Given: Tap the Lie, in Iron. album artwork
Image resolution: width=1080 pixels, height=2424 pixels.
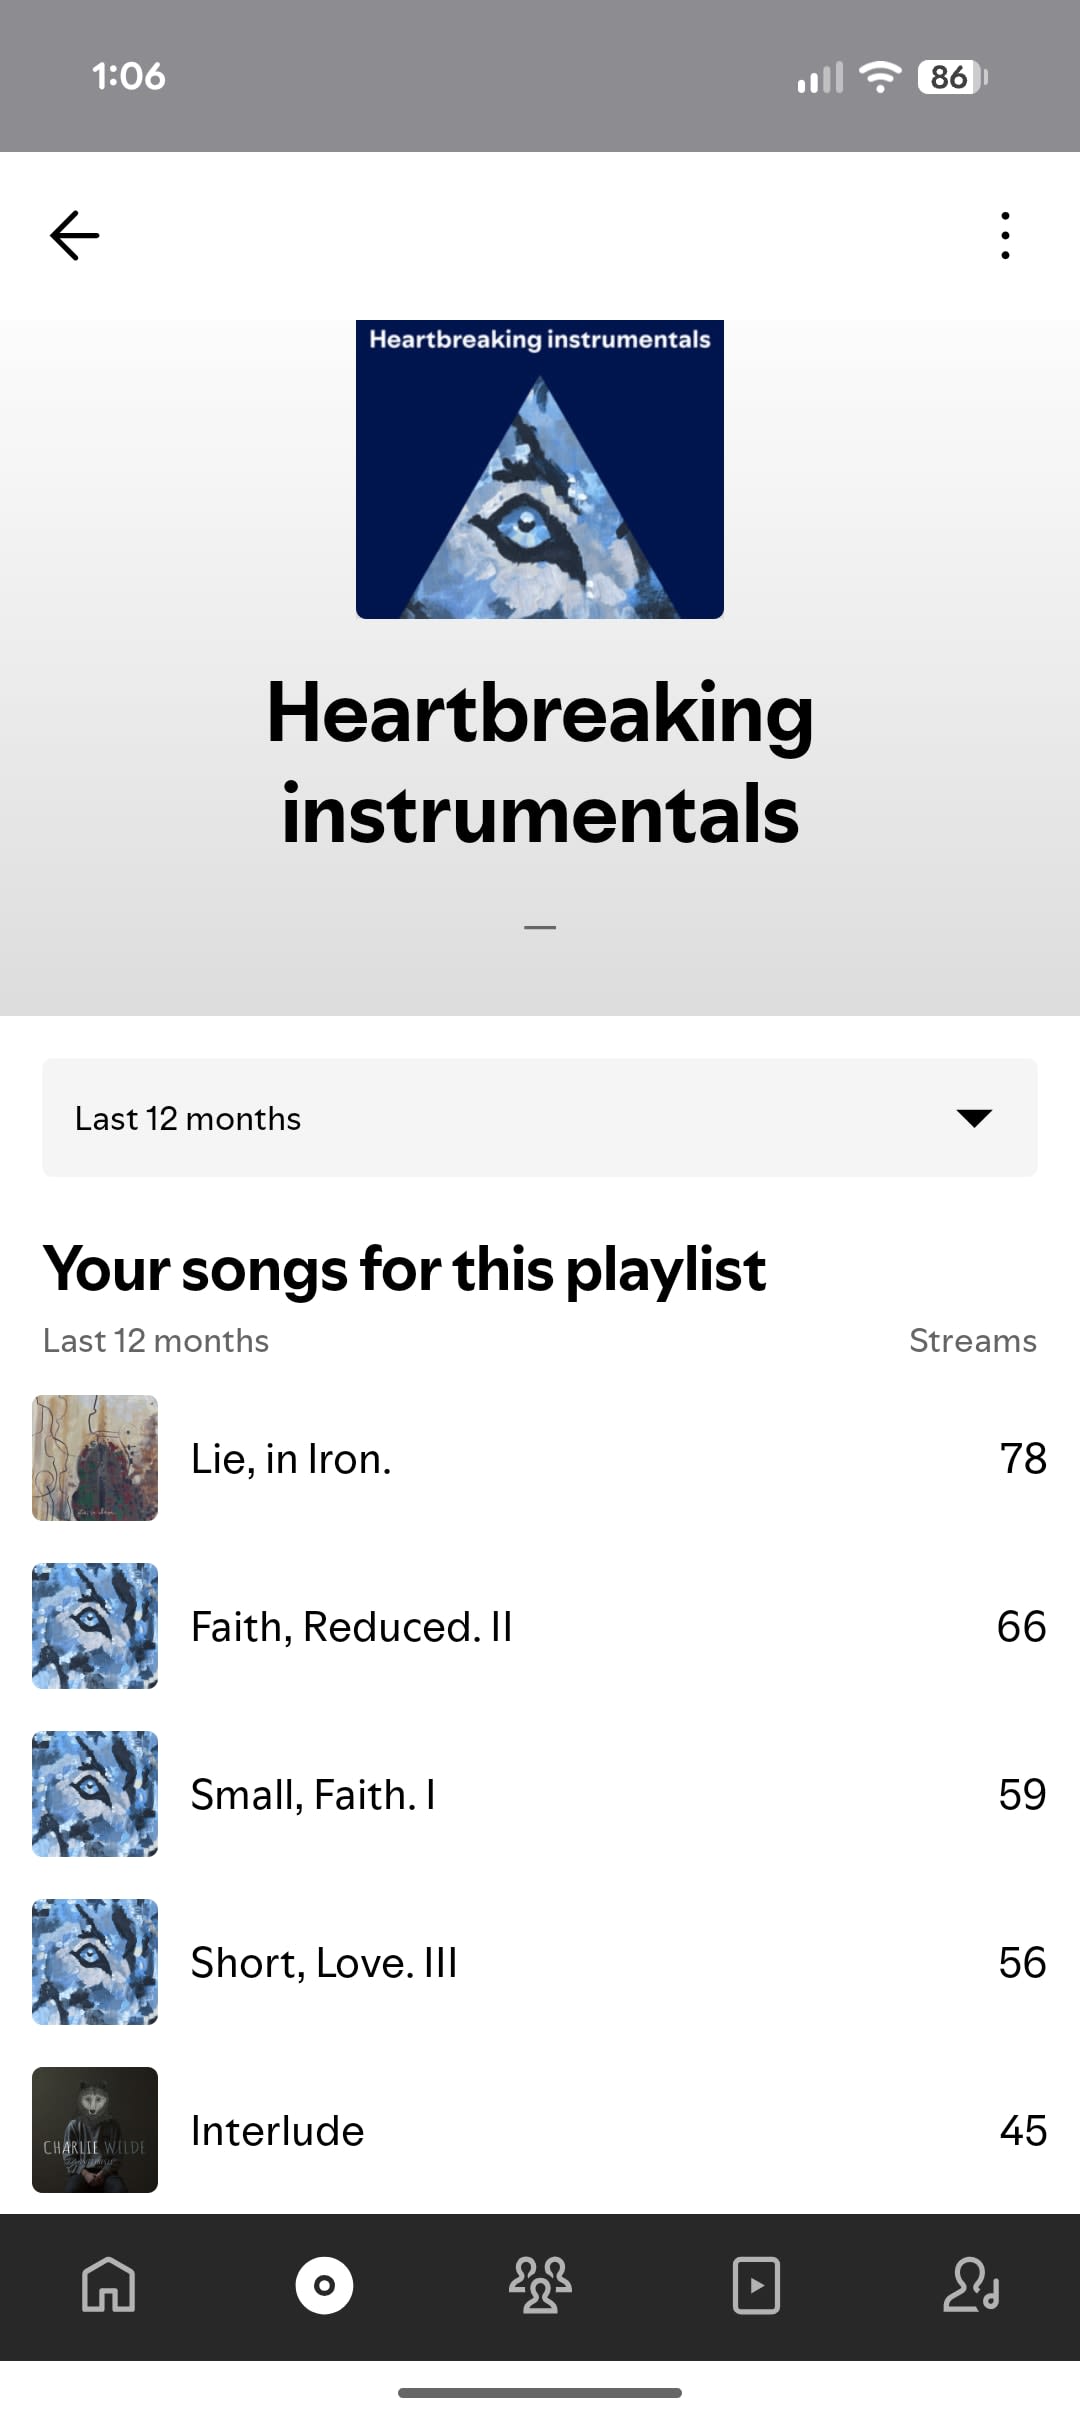Looking at the screenshot, I should tap(95, 1458).
